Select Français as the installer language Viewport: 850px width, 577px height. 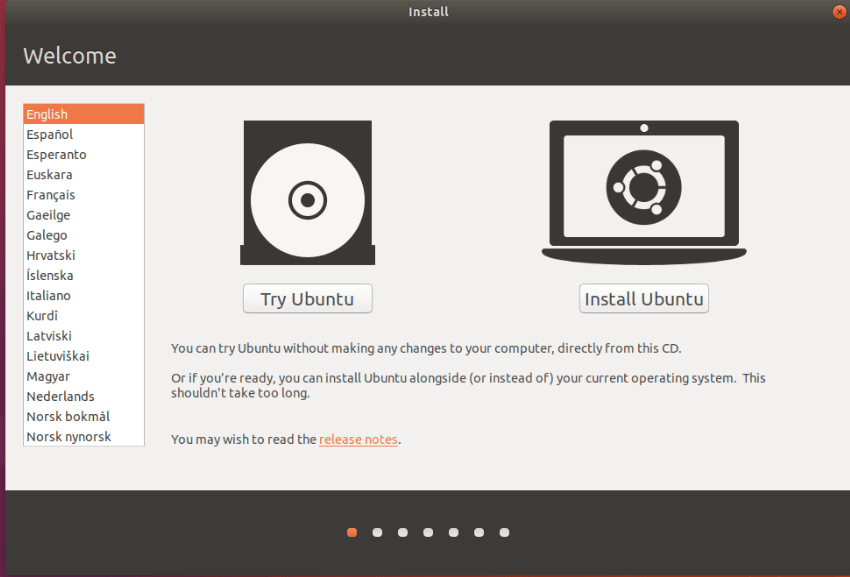(x=50, y=194)
